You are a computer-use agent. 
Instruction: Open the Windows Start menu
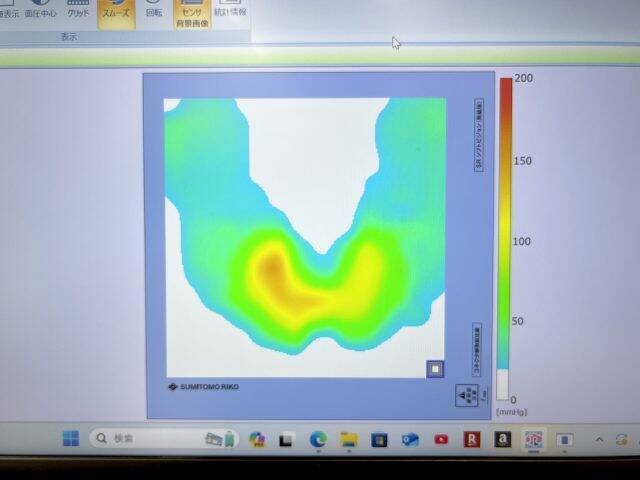point(71,439)
